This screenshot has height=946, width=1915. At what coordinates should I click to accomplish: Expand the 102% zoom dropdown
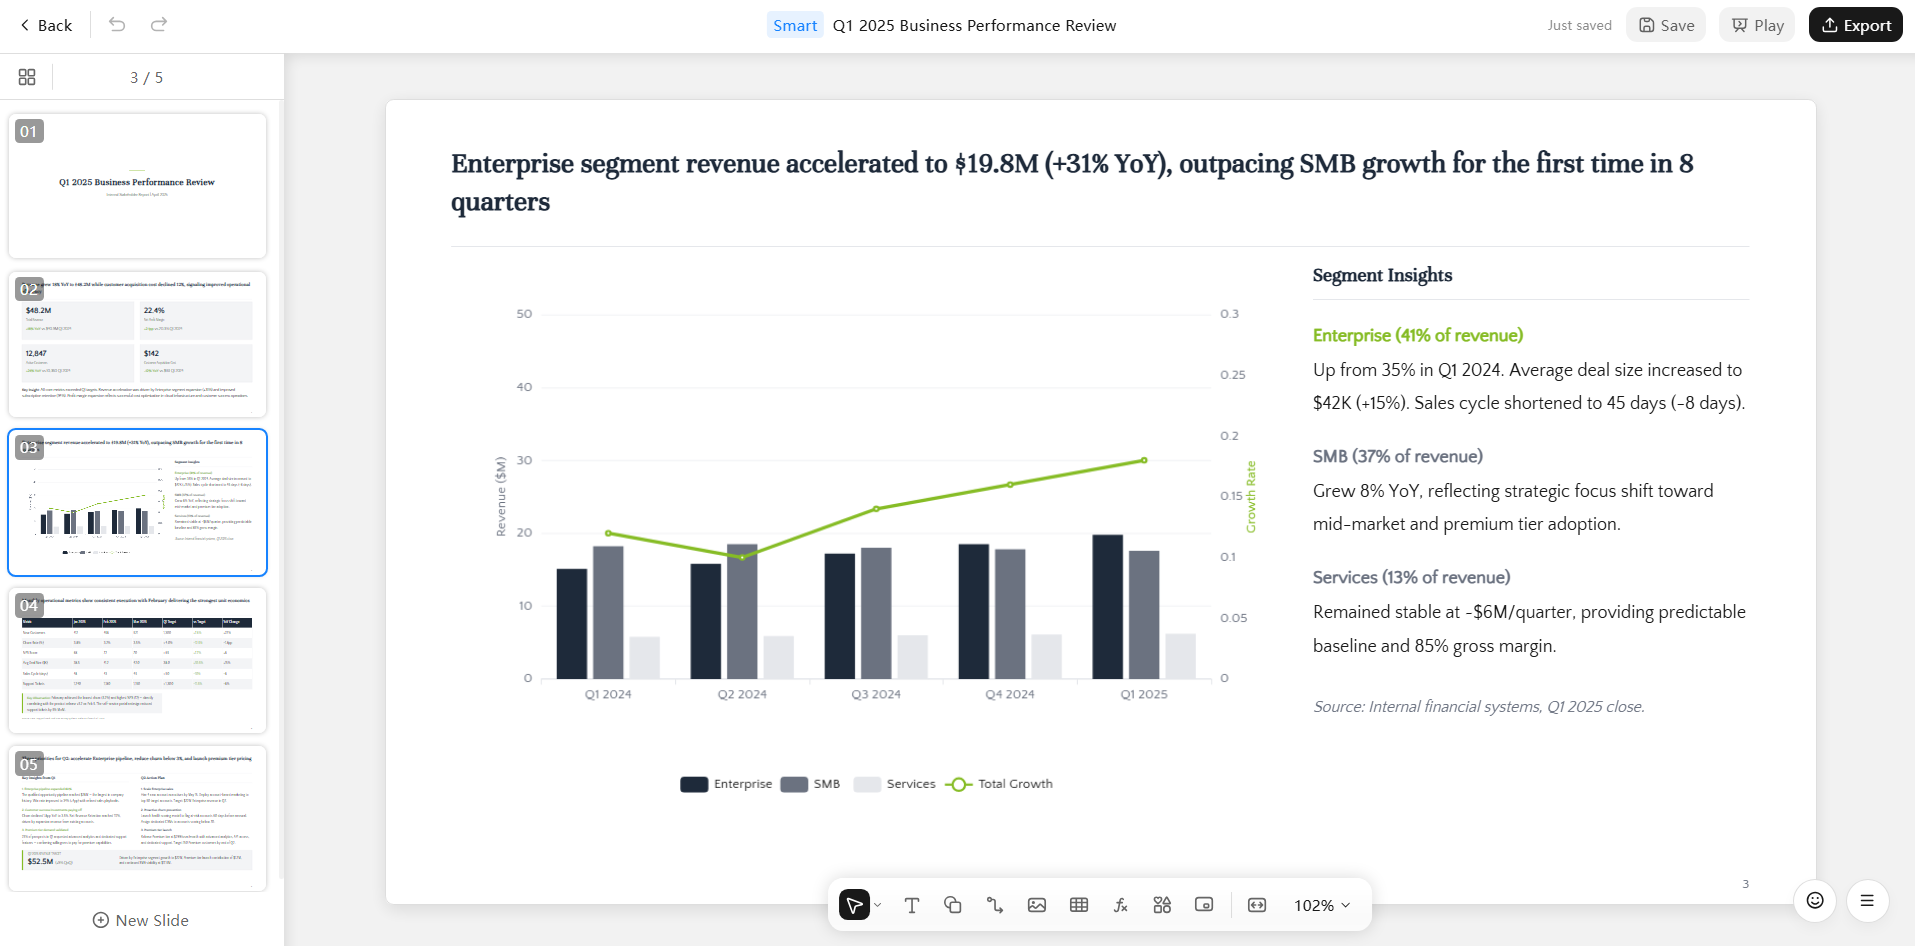pyautogui.click(x=1322, y=905)
